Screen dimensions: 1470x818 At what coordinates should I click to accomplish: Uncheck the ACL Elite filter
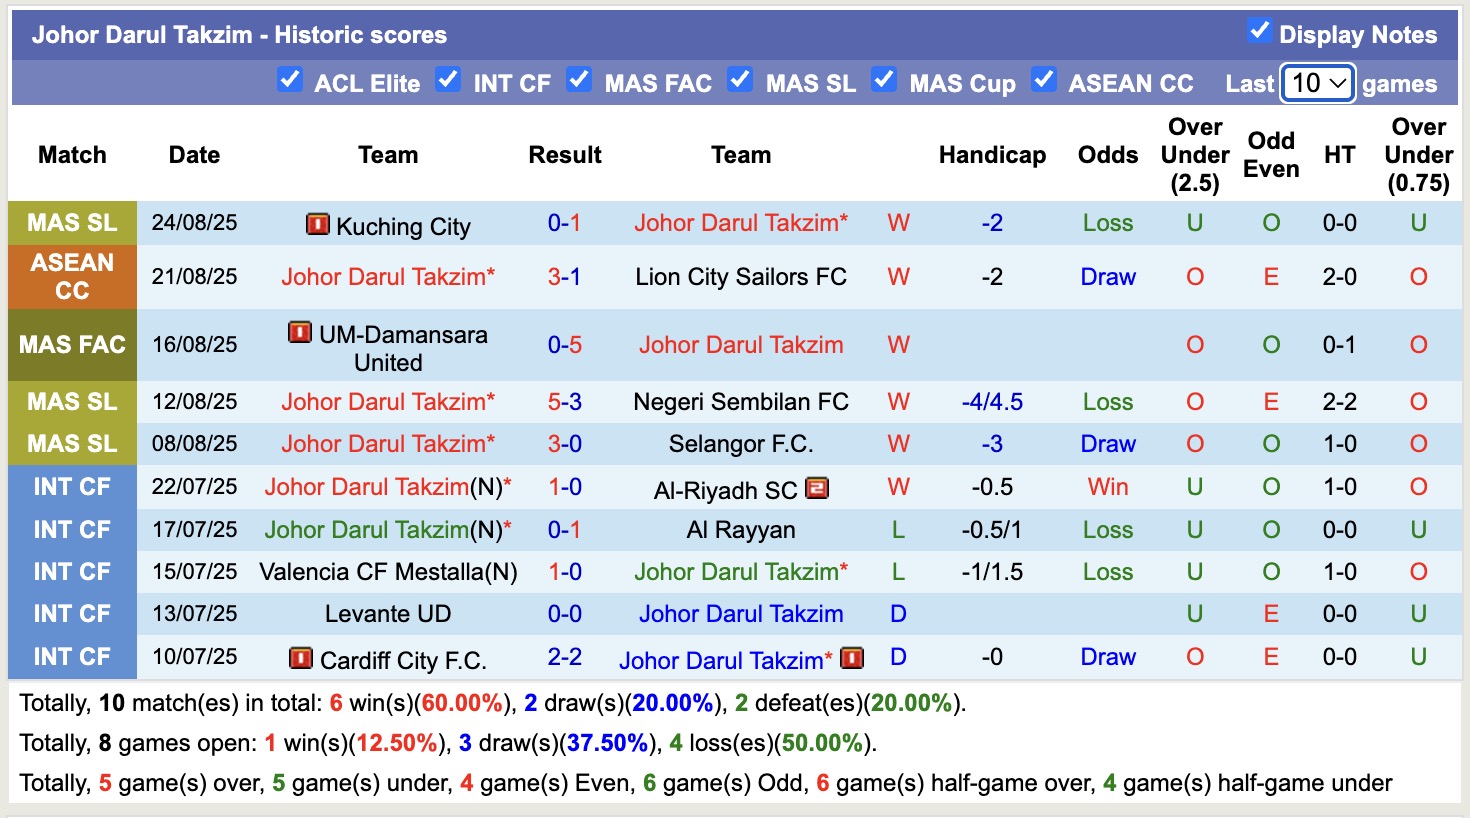pyautogui.click(x=290, y=80)
